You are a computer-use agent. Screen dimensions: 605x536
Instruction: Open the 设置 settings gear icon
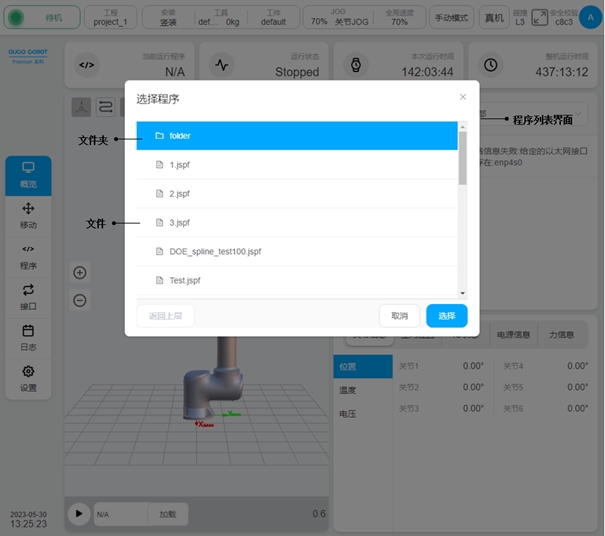pyautogui.click(x=28, y=378)
